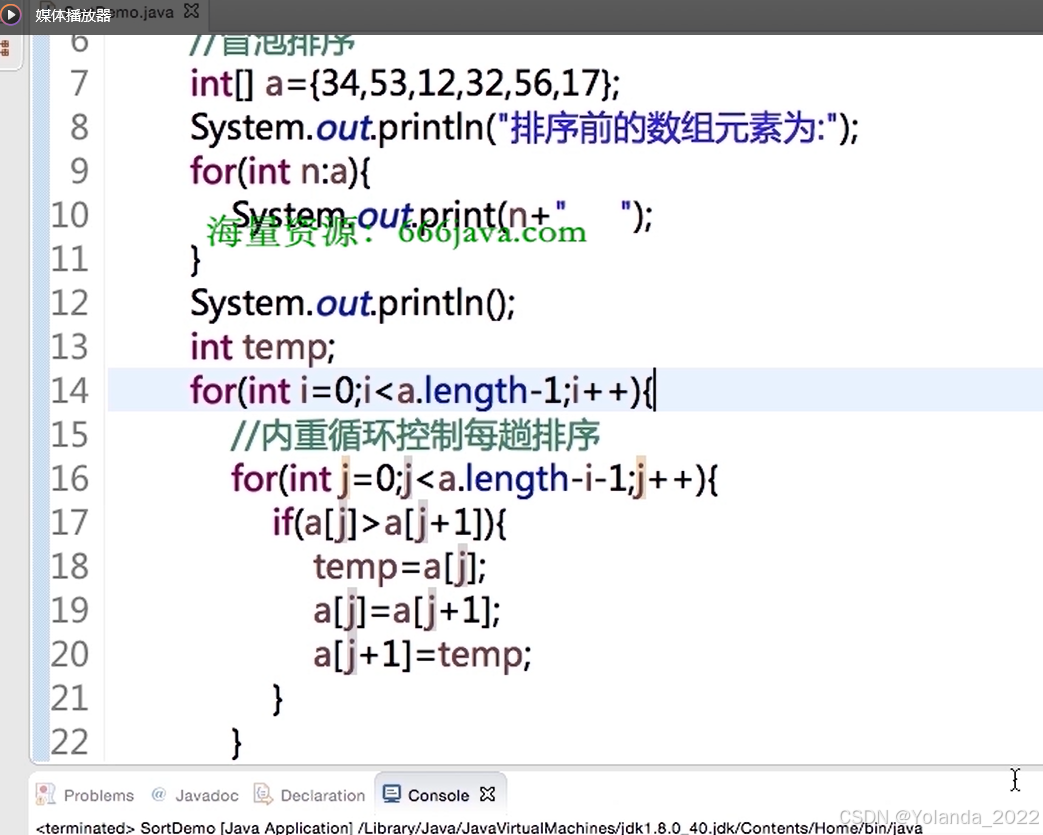Click line number 22 in gutter
The image size is (1043, 835).
70,742
